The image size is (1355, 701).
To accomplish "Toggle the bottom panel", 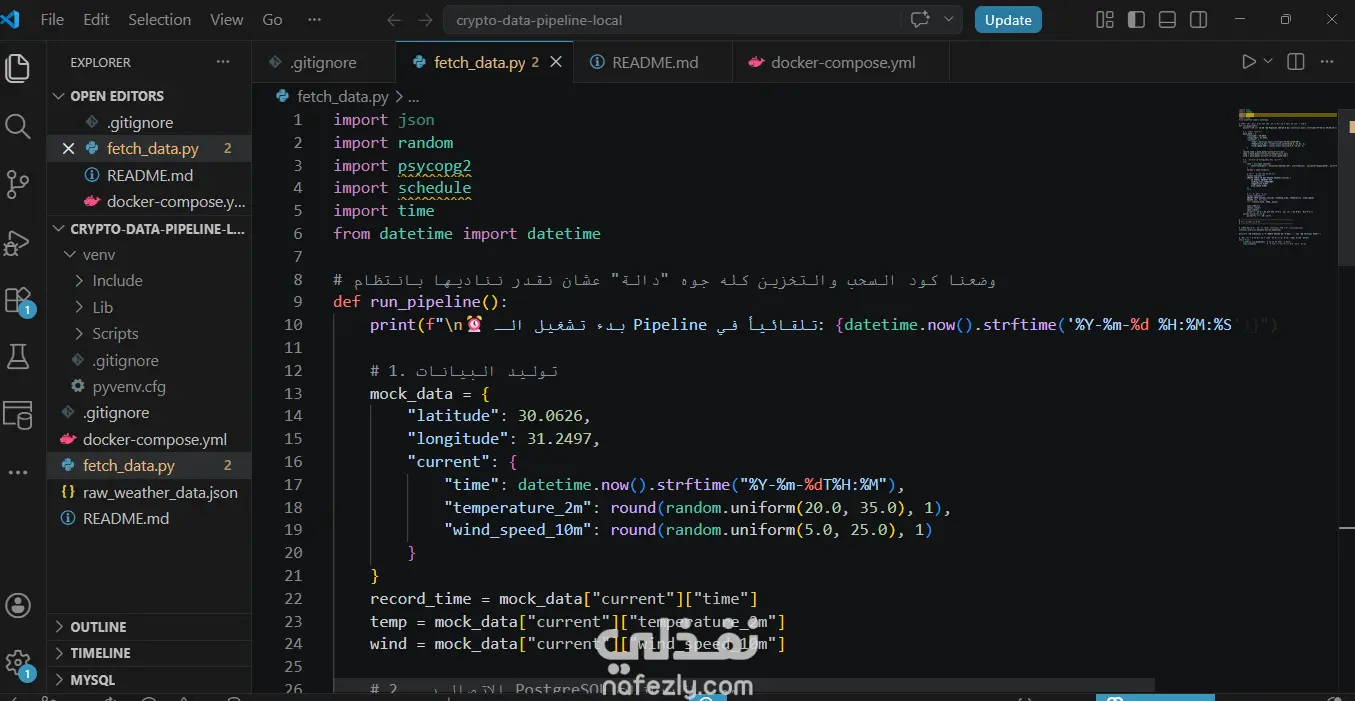I will click(1167, 20).
